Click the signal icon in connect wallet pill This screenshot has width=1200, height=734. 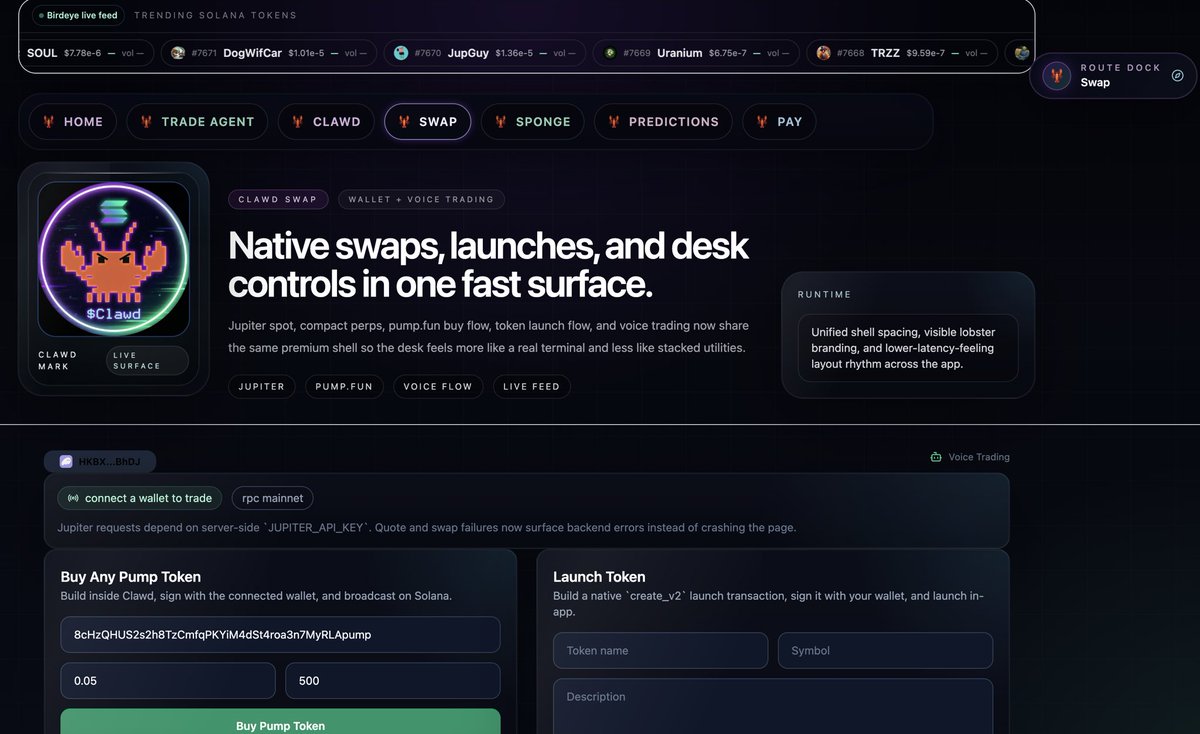tap(73, 498)
